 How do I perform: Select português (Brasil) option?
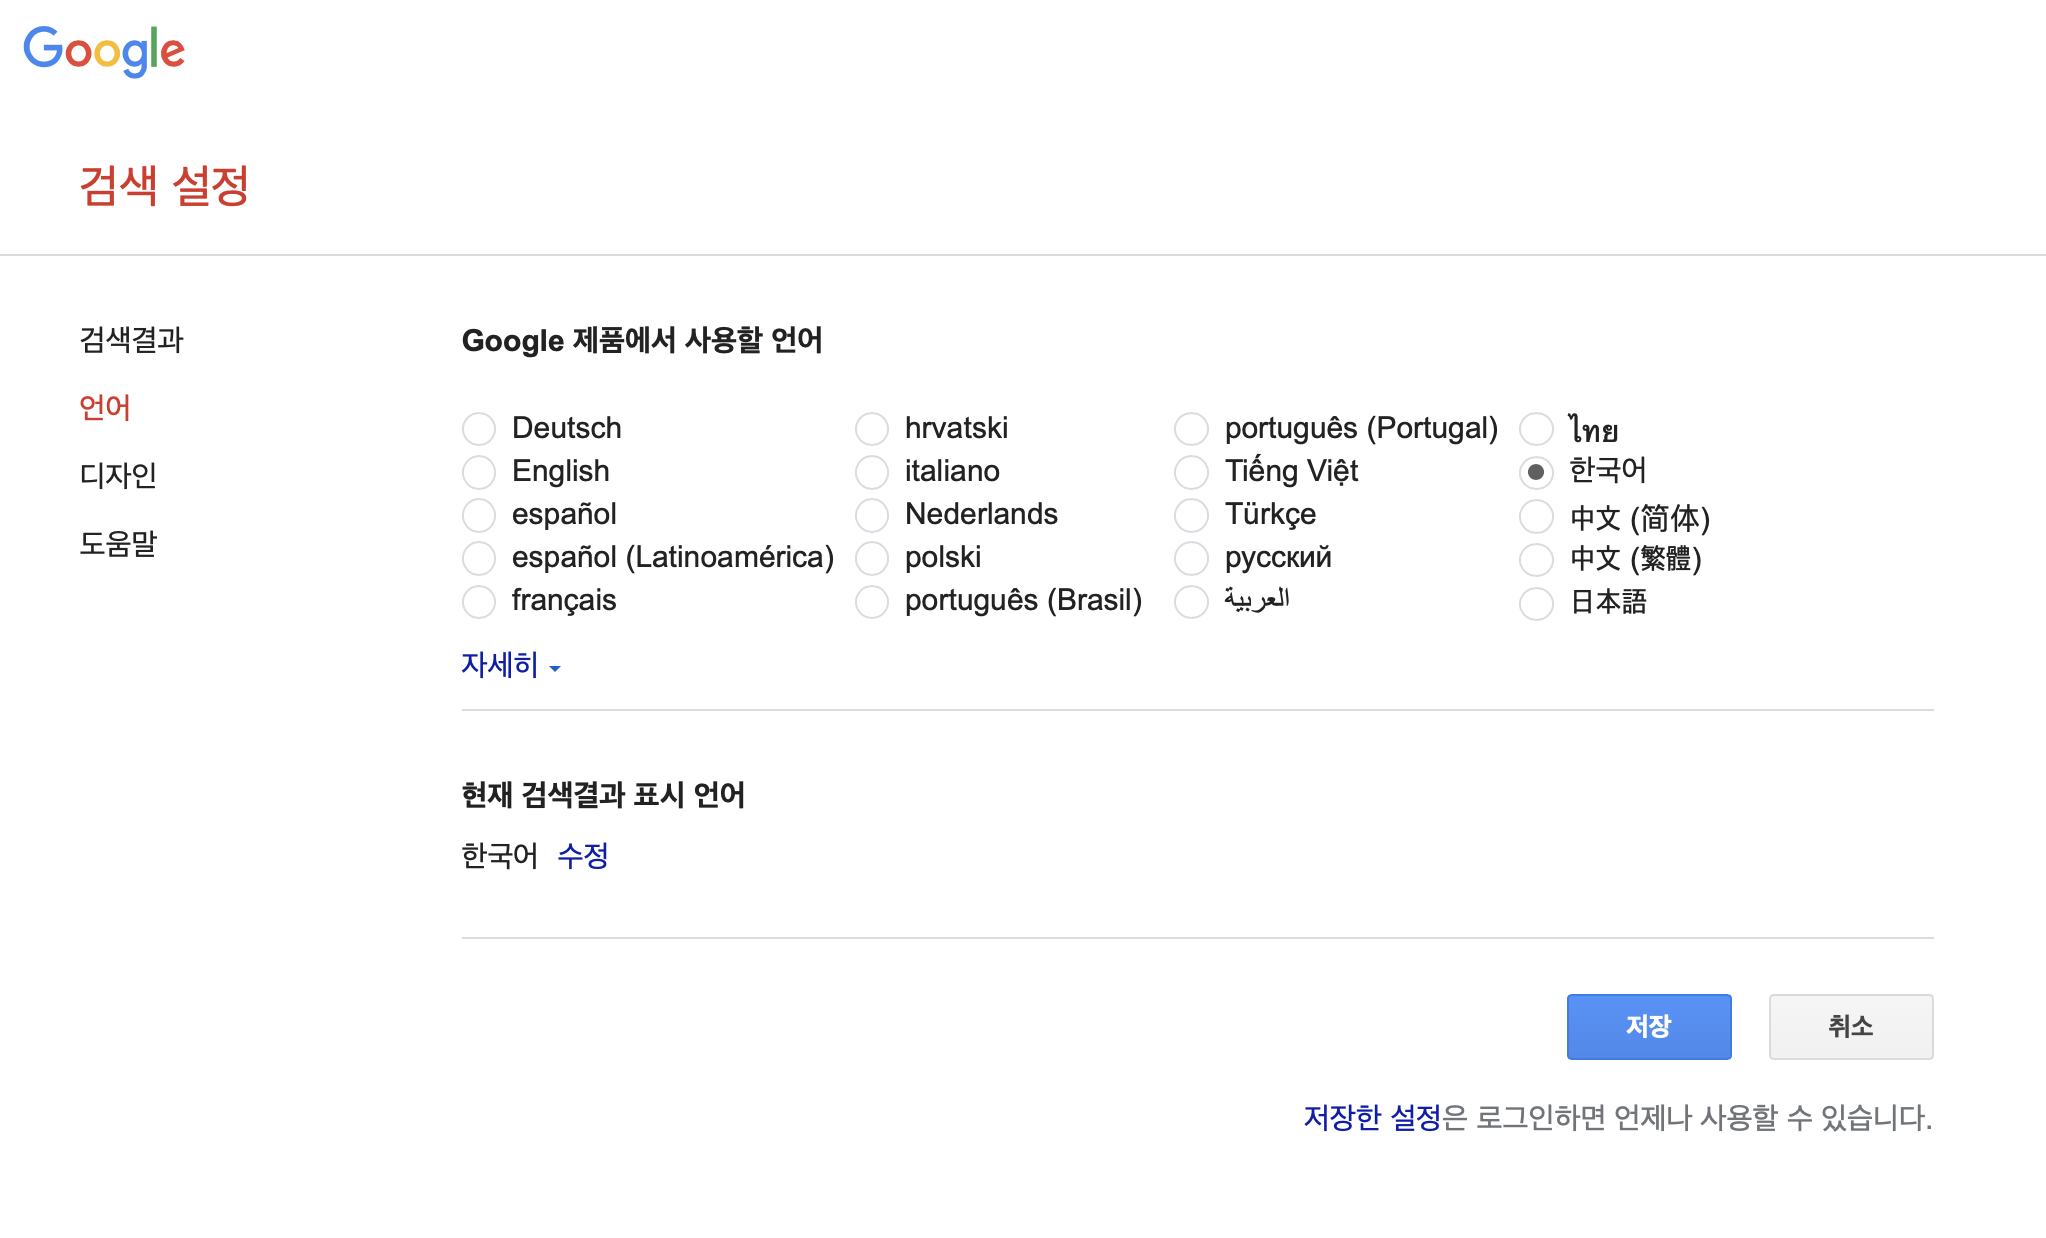(x=872, y=601)
